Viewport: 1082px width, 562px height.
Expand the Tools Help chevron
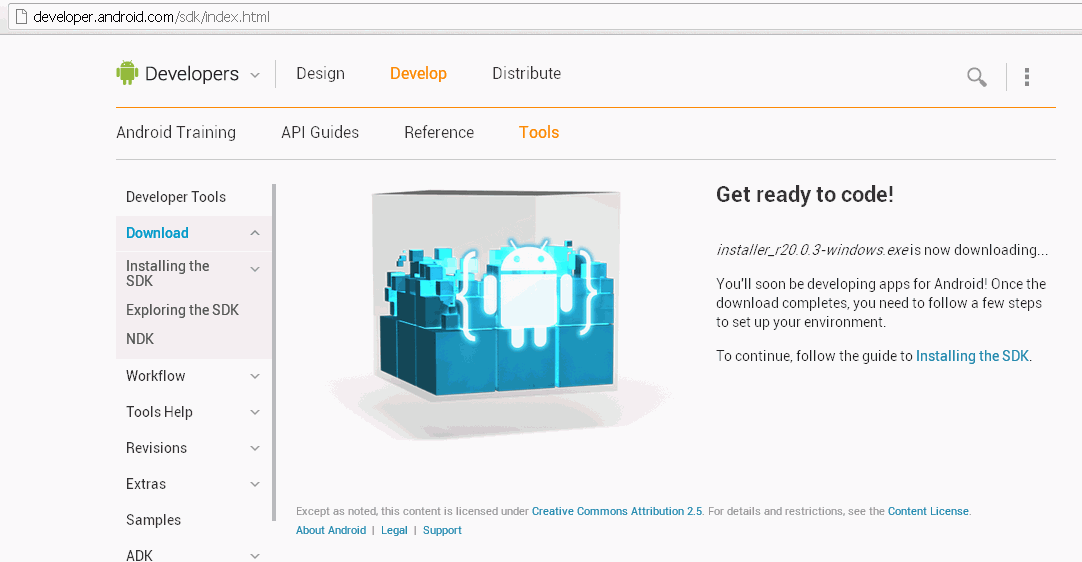255,412
